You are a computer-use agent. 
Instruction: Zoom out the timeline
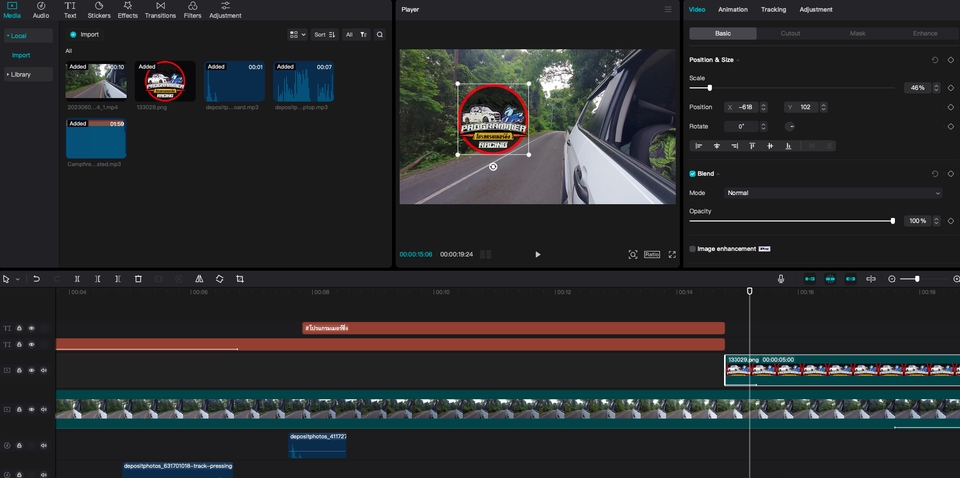coord(891,279)
